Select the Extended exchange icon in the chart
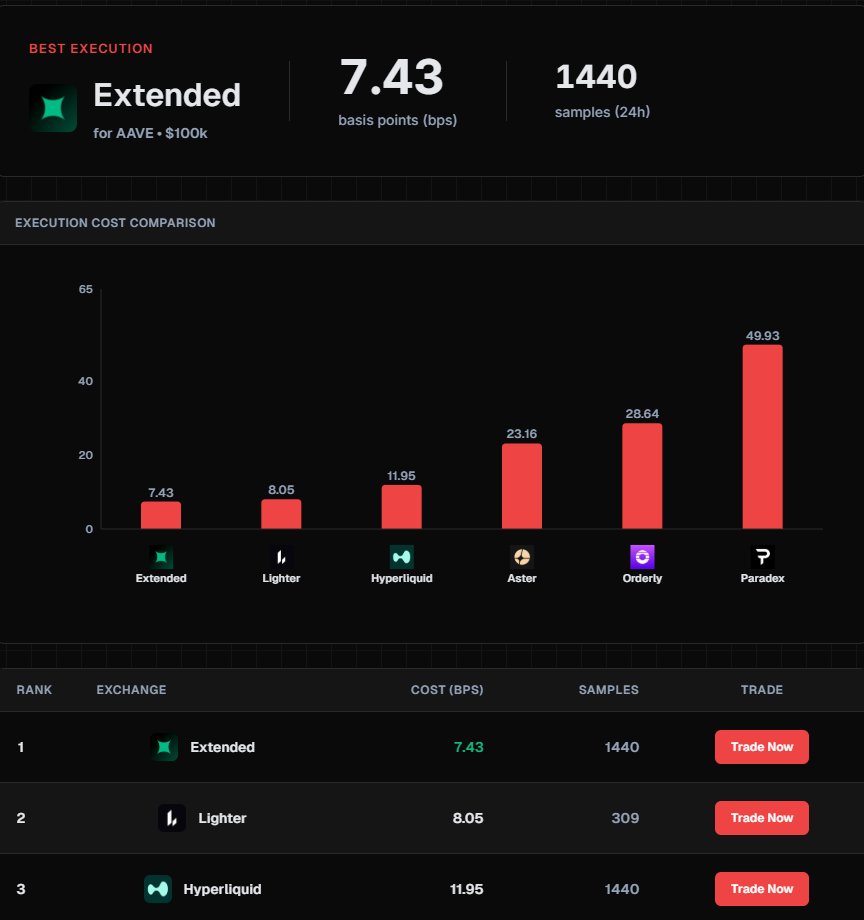The height and width of the screenshot is (920, 864). click(x=161, y=555)
